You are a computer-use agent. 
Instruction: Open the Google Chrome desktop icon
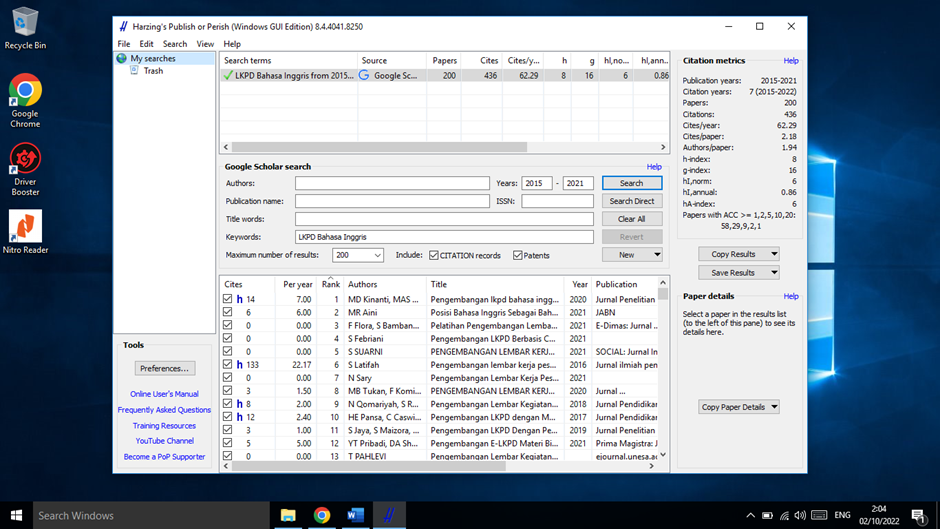(x=25, y=101)
